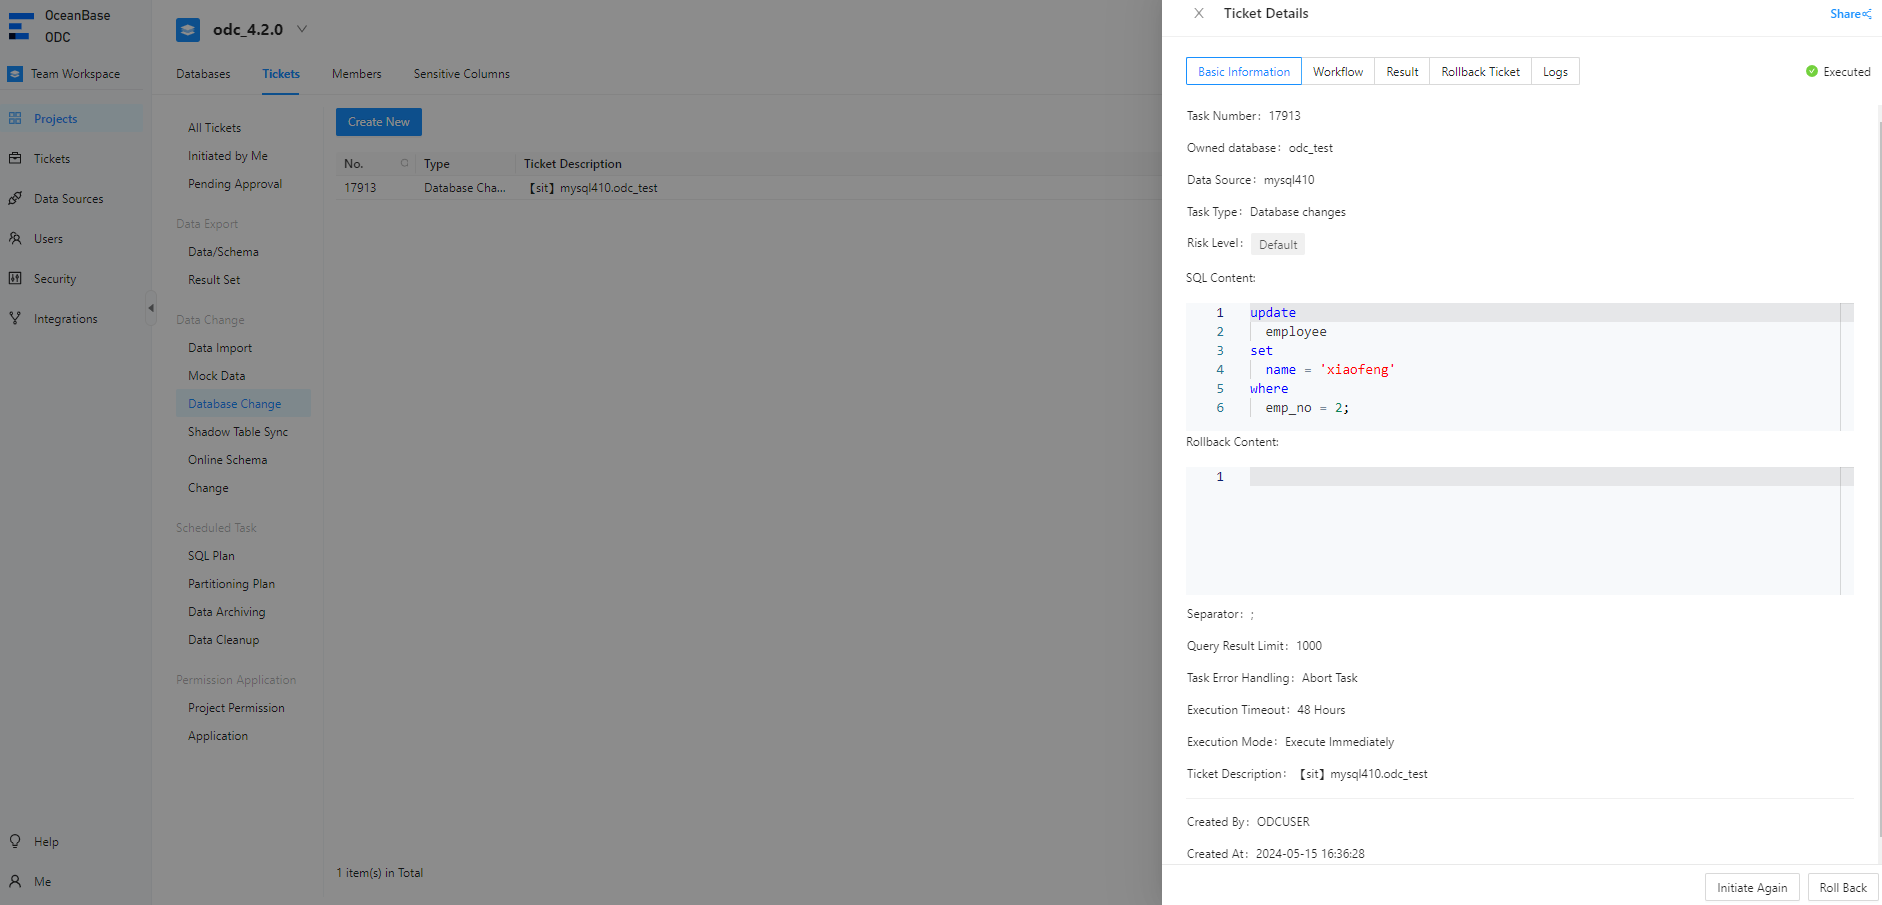Viewport: 1882px width, 905px height.
Task: Collapse the left sidebar with arrow handle
Action: (x=151, y=308)
